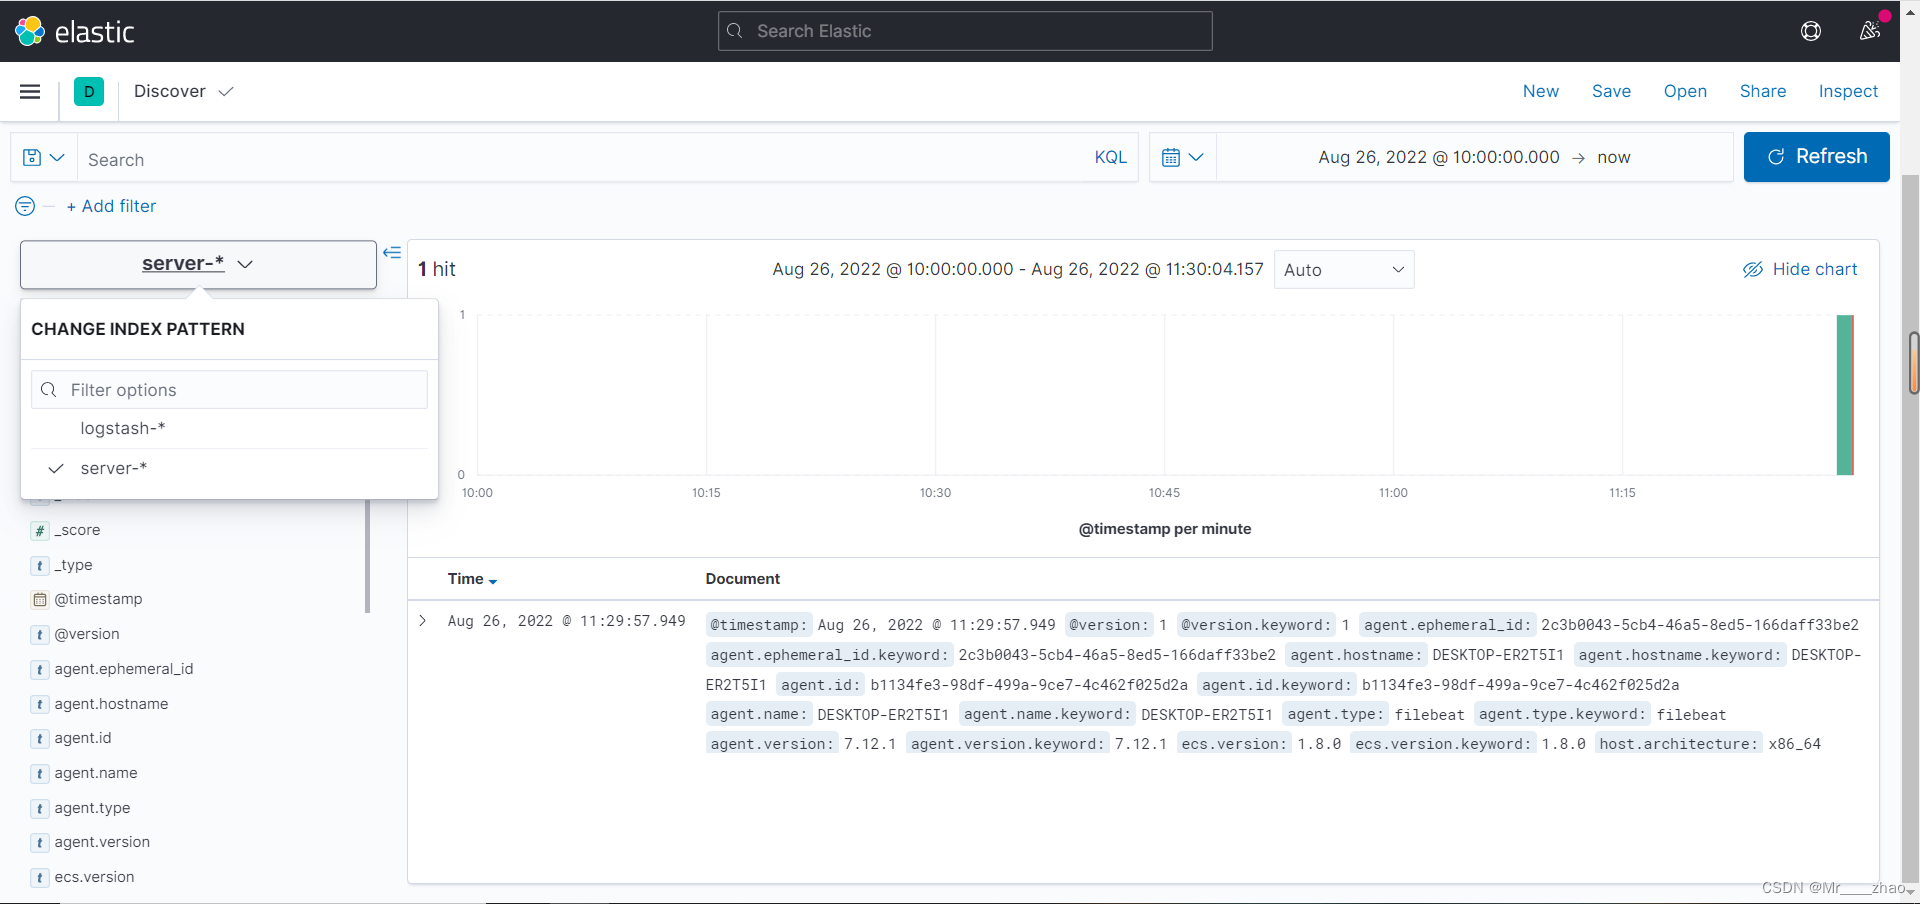1920x904 pixels.
Task: Open the filter options menu icon
Action: [25, 206]
